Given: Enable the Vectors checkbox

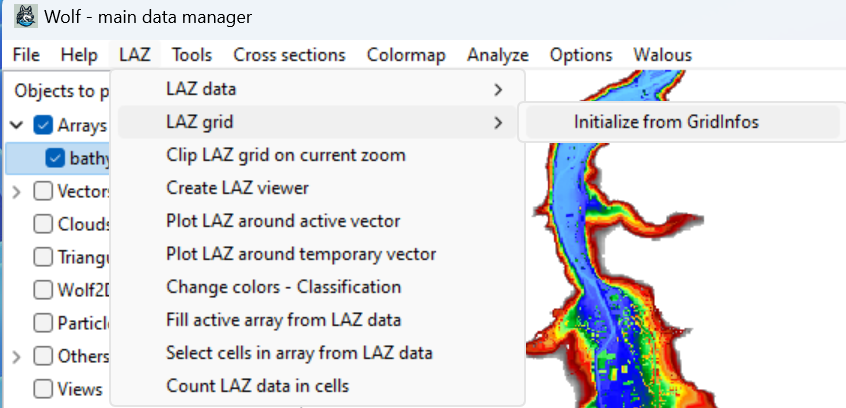Looking at the screenshot, I should (43, 190).
